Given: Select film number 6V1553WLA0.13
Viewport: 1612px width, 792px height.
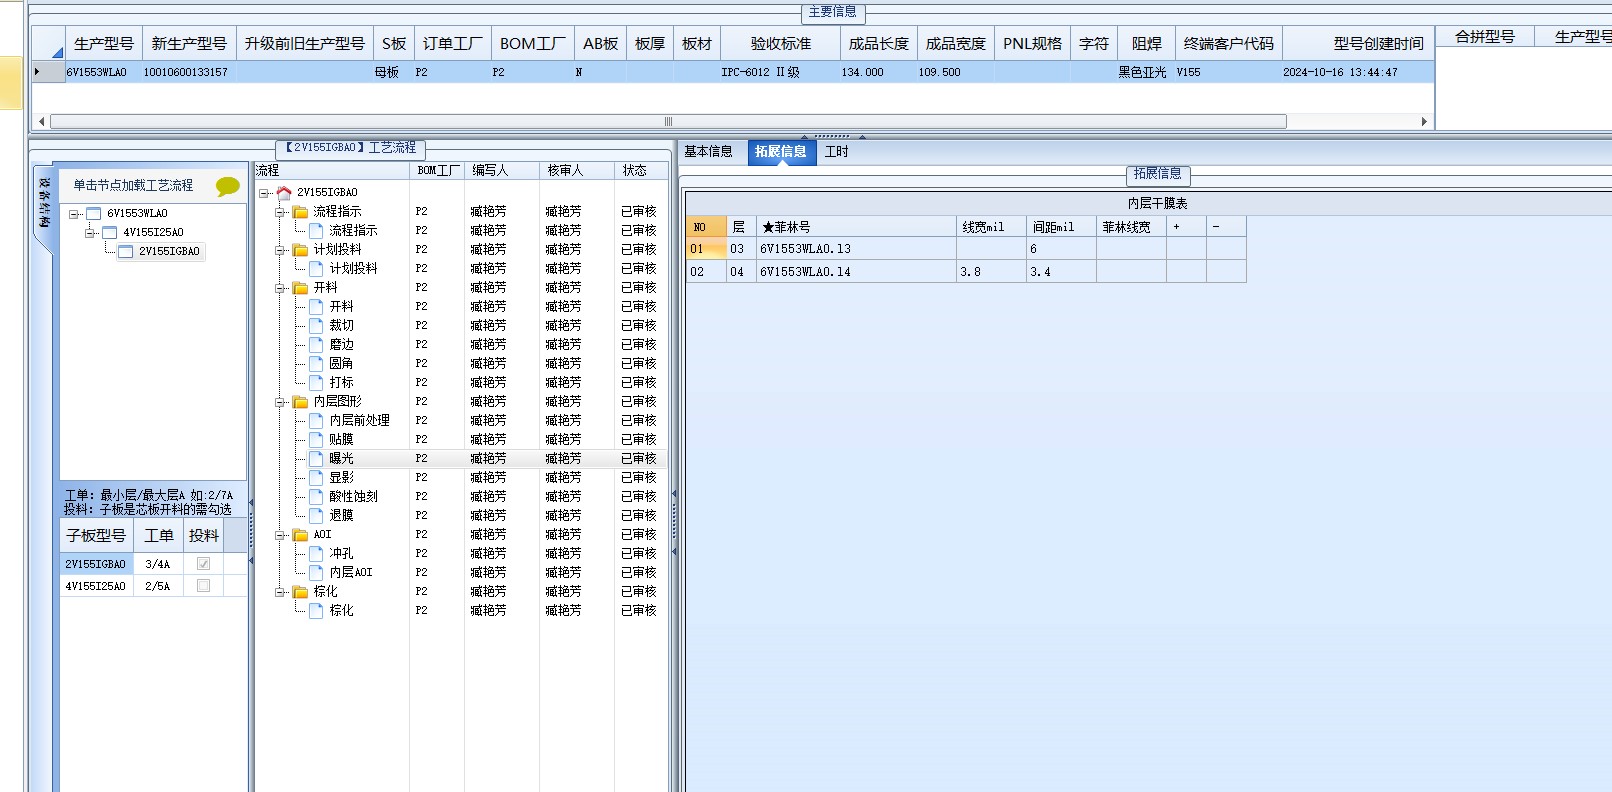Looking at the screenshot, I should 856,249.
